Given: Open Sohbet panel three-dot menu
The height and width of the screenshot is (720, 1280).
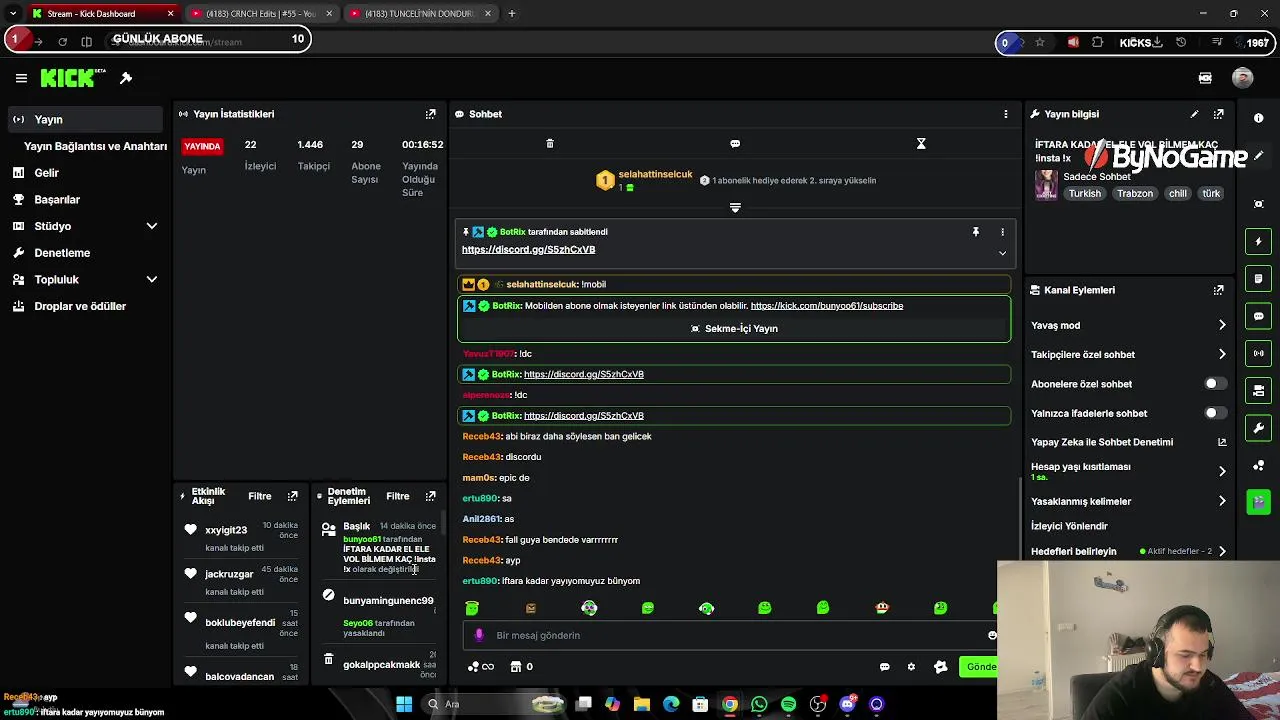Looking at the screenshot, I should [x=1005, y=114].
